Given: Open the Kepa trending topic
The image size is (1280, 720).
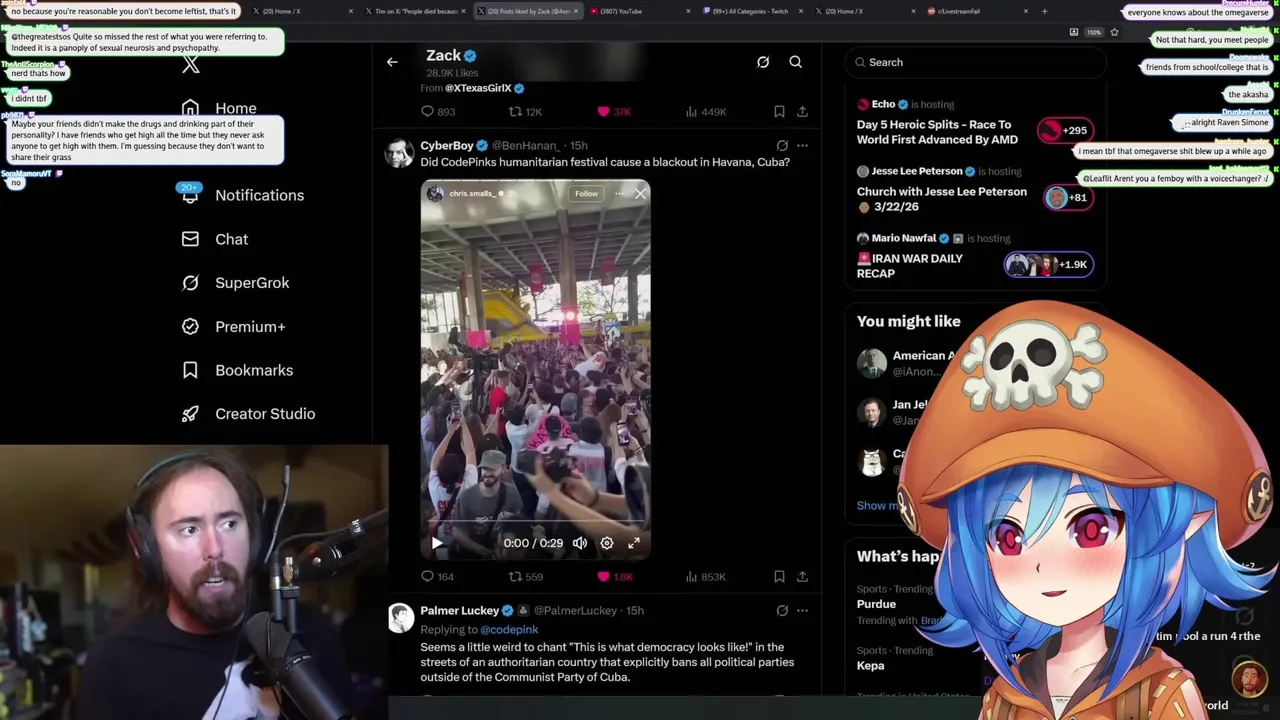Looking at the screenshot, I should click(x=870, y=666).
